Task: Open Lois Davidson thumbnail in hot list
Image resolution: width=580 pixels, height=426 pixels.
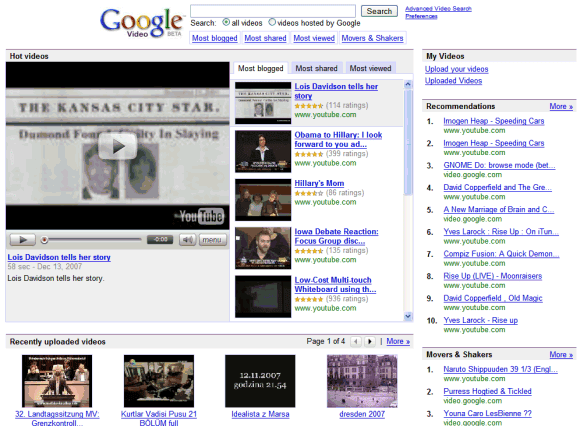Action: tap(263, 103)
